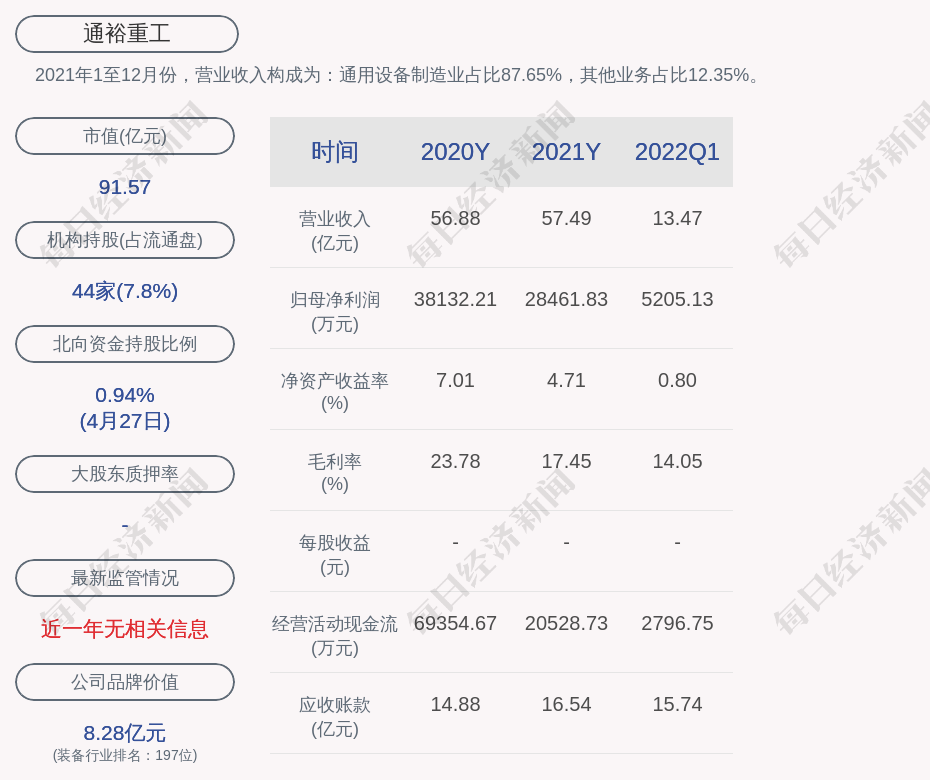The image size is (930, 780).
Task: Select the 44家(7.8%) holdings value
Action: [x=125, y=291]
